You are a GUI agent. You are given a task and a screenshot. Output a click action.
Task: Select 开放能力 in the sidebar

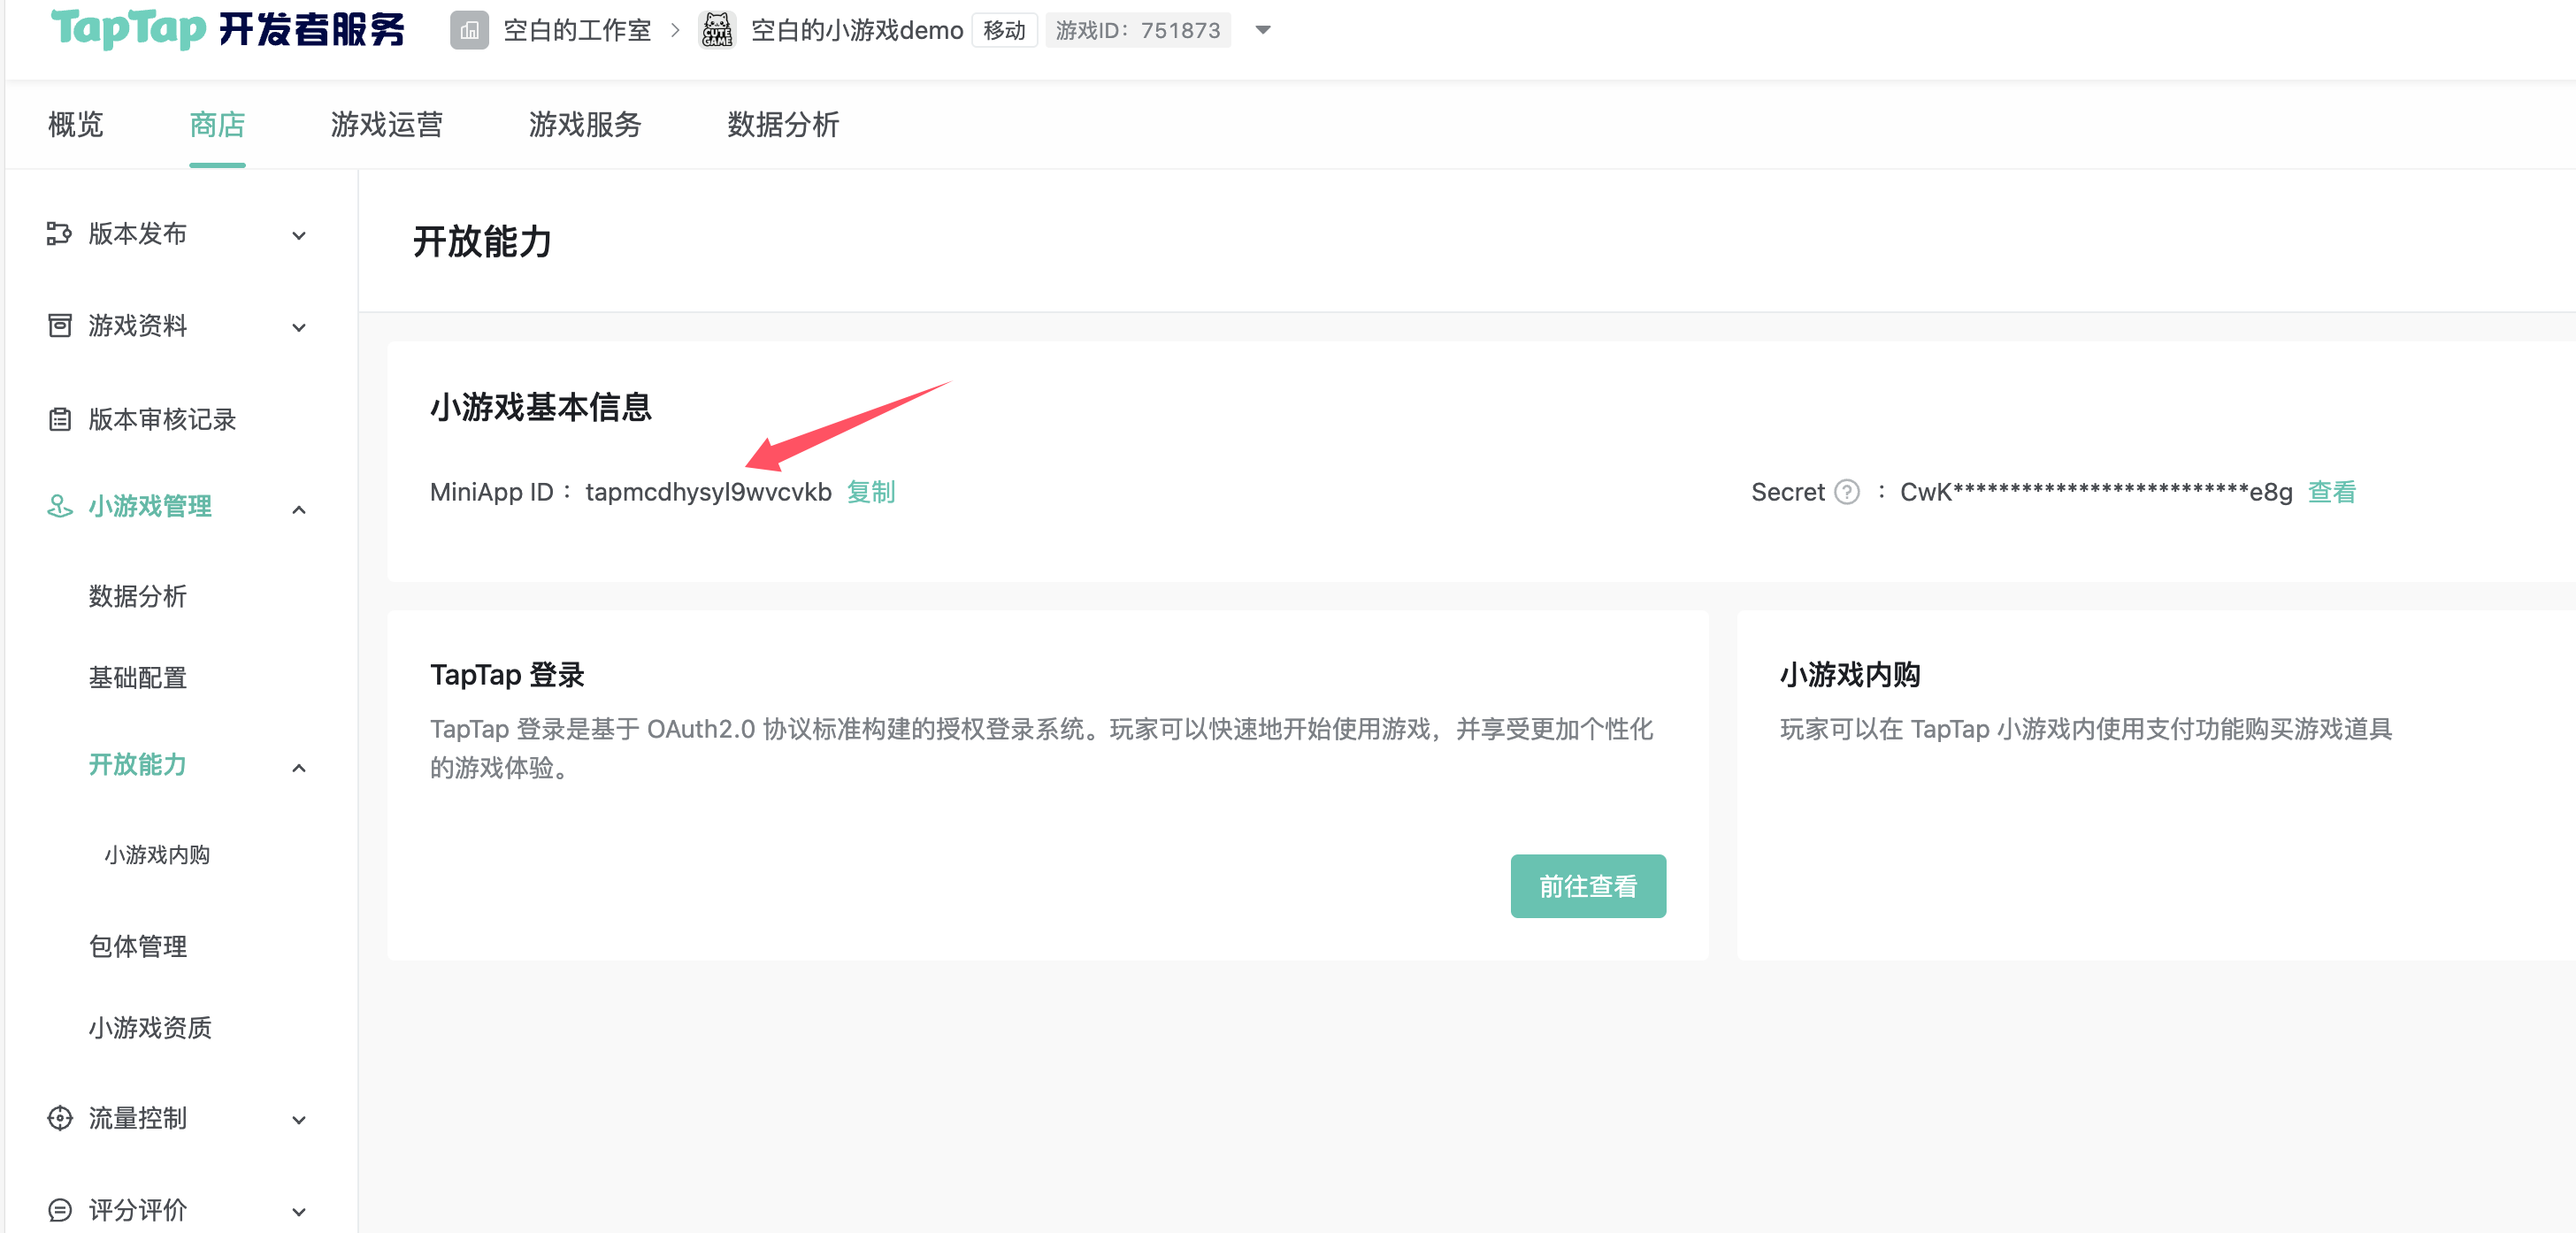[x=137, y=765]
